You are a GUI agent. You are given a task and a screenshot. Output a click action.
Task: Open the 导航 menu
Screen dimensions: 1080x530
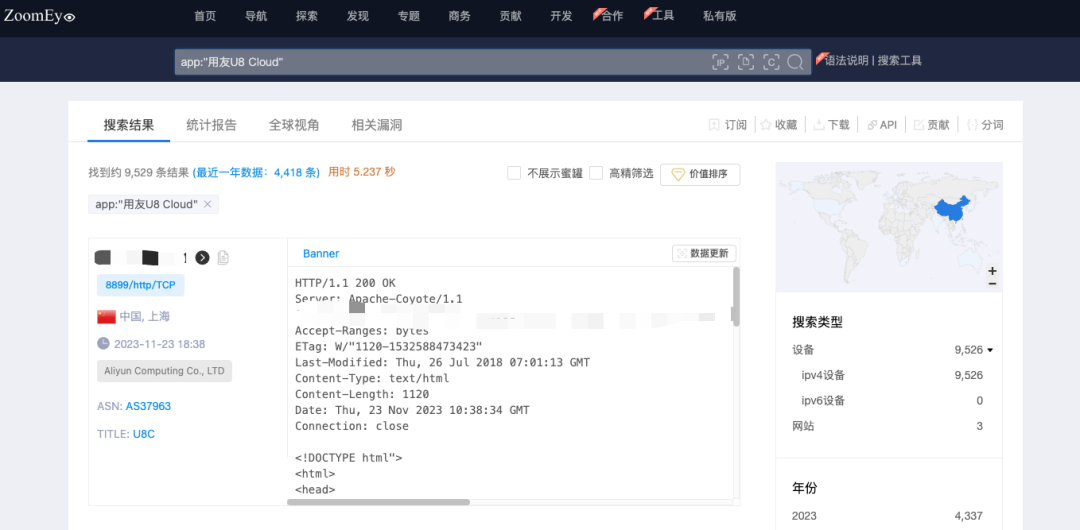tap(256, 16)
